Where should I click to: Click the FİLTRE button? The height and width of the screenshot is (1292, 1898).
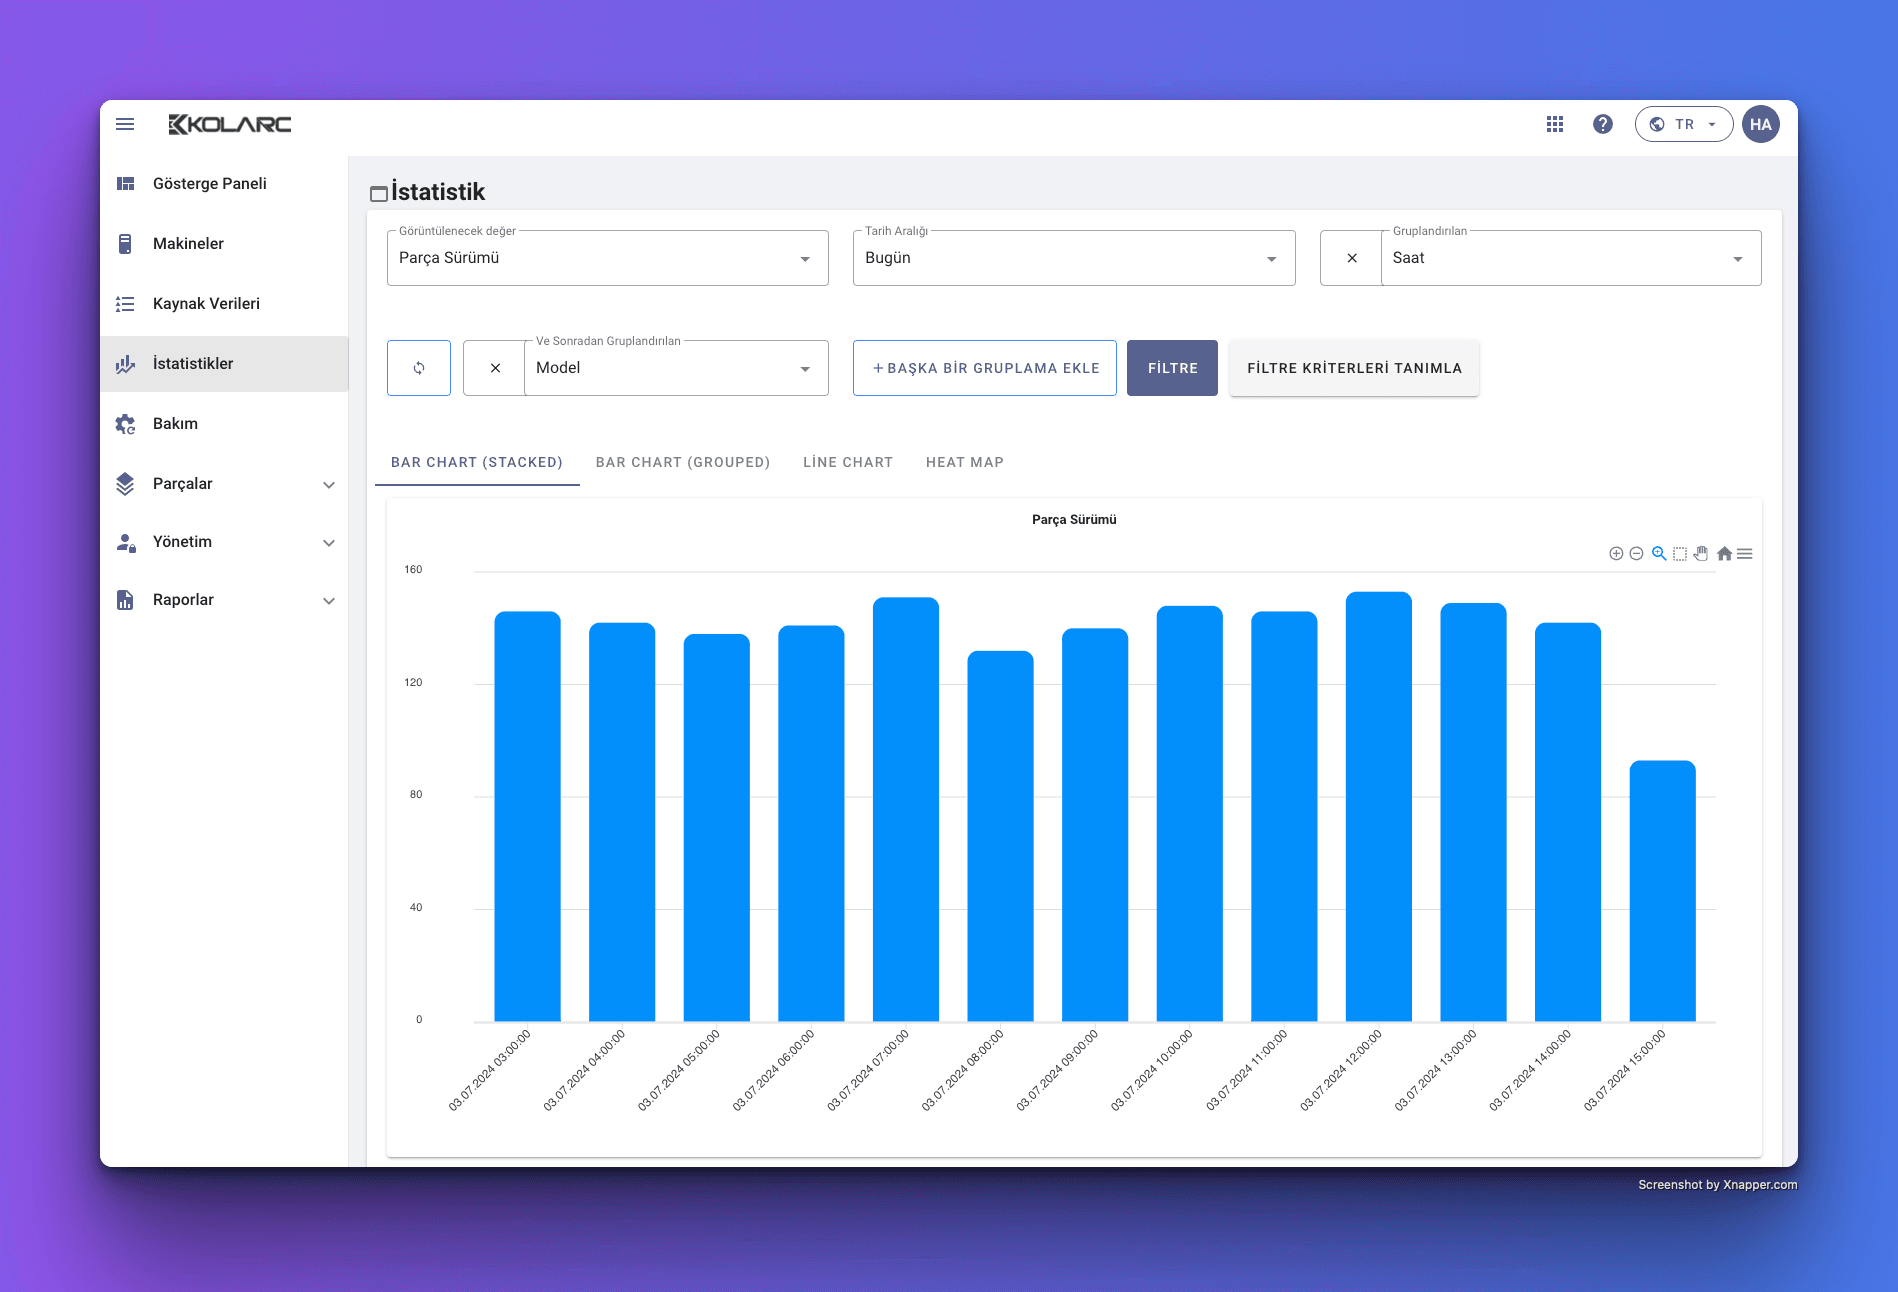(x=1172, y=368)
